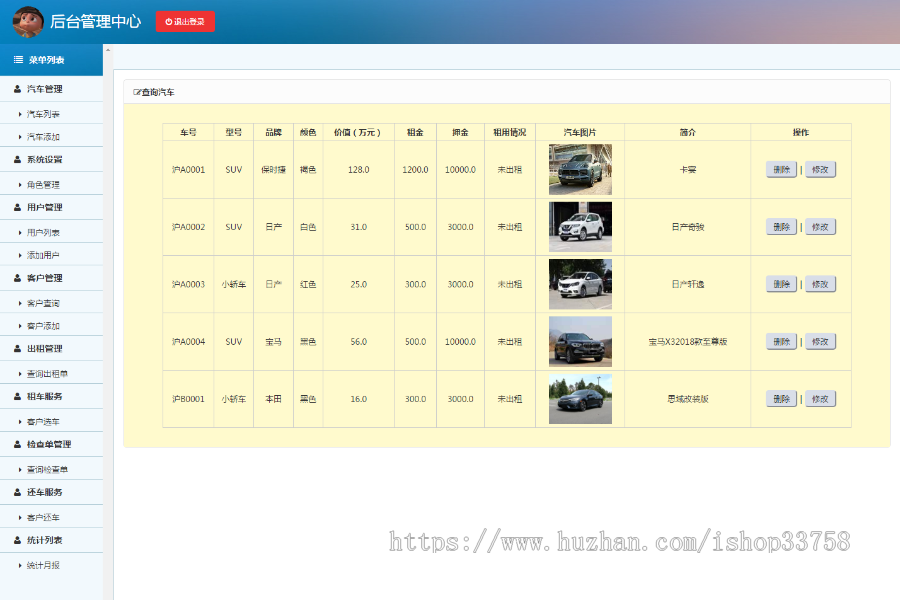Click the 租车服务 sidebar icon
This screenshot has width=900, height=600.
point(18,396)
